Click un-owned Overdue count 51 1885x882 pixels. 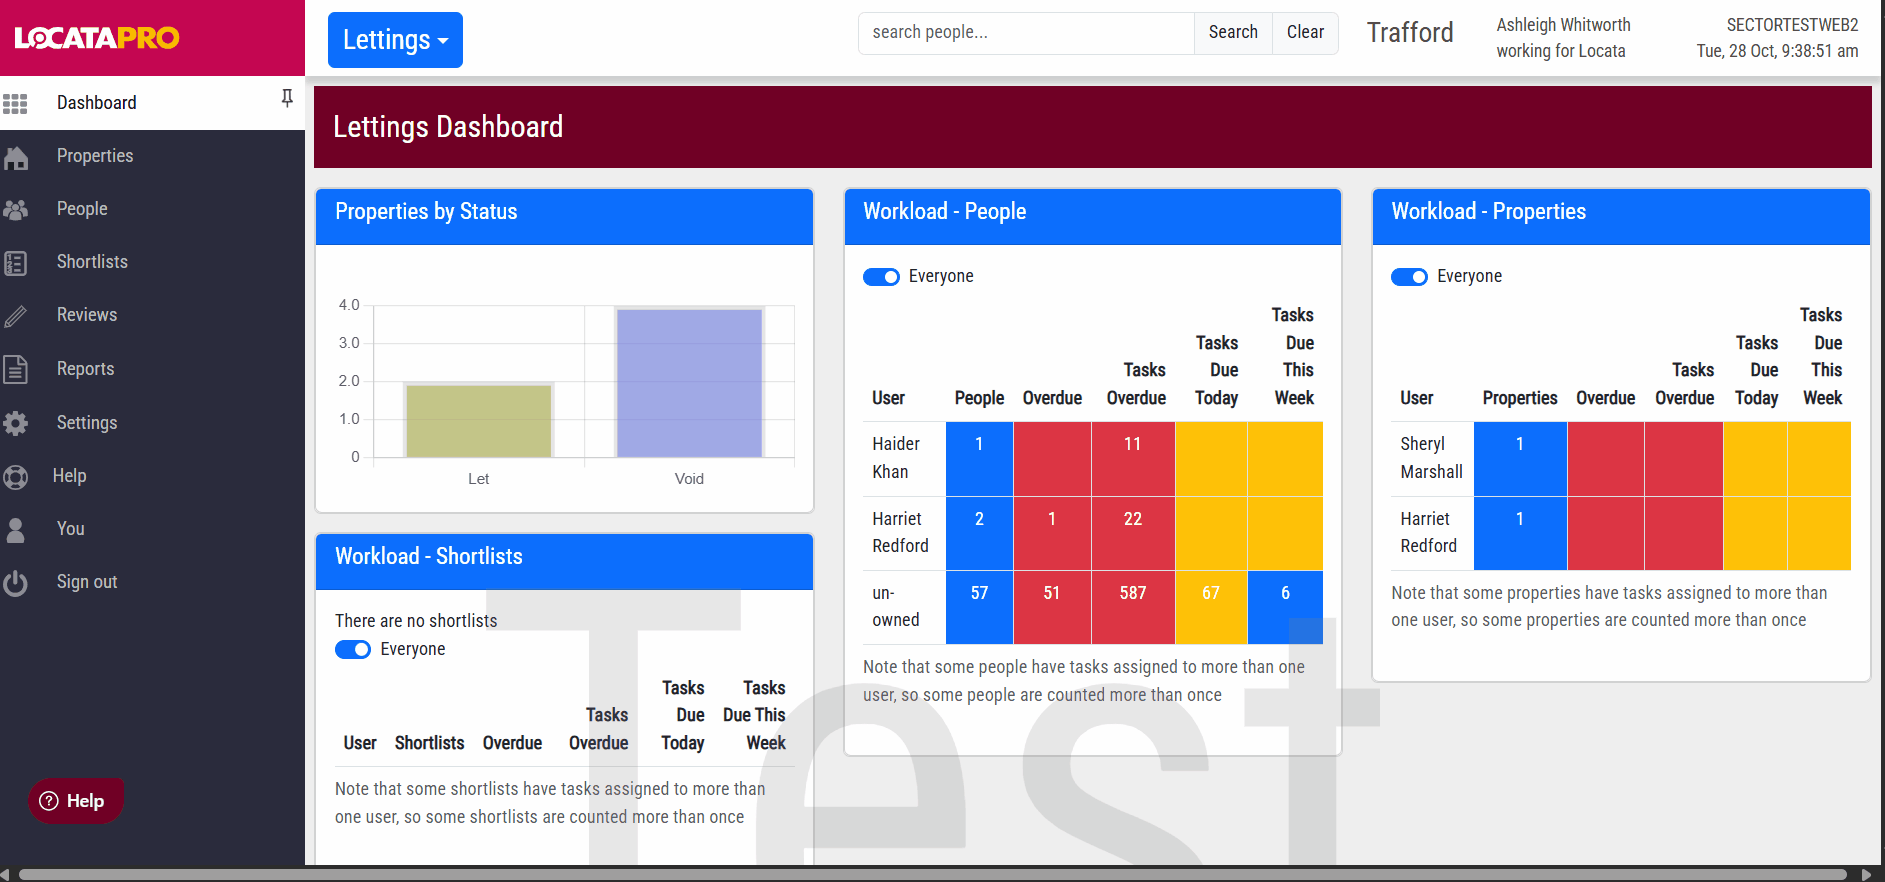[1052, 607]
